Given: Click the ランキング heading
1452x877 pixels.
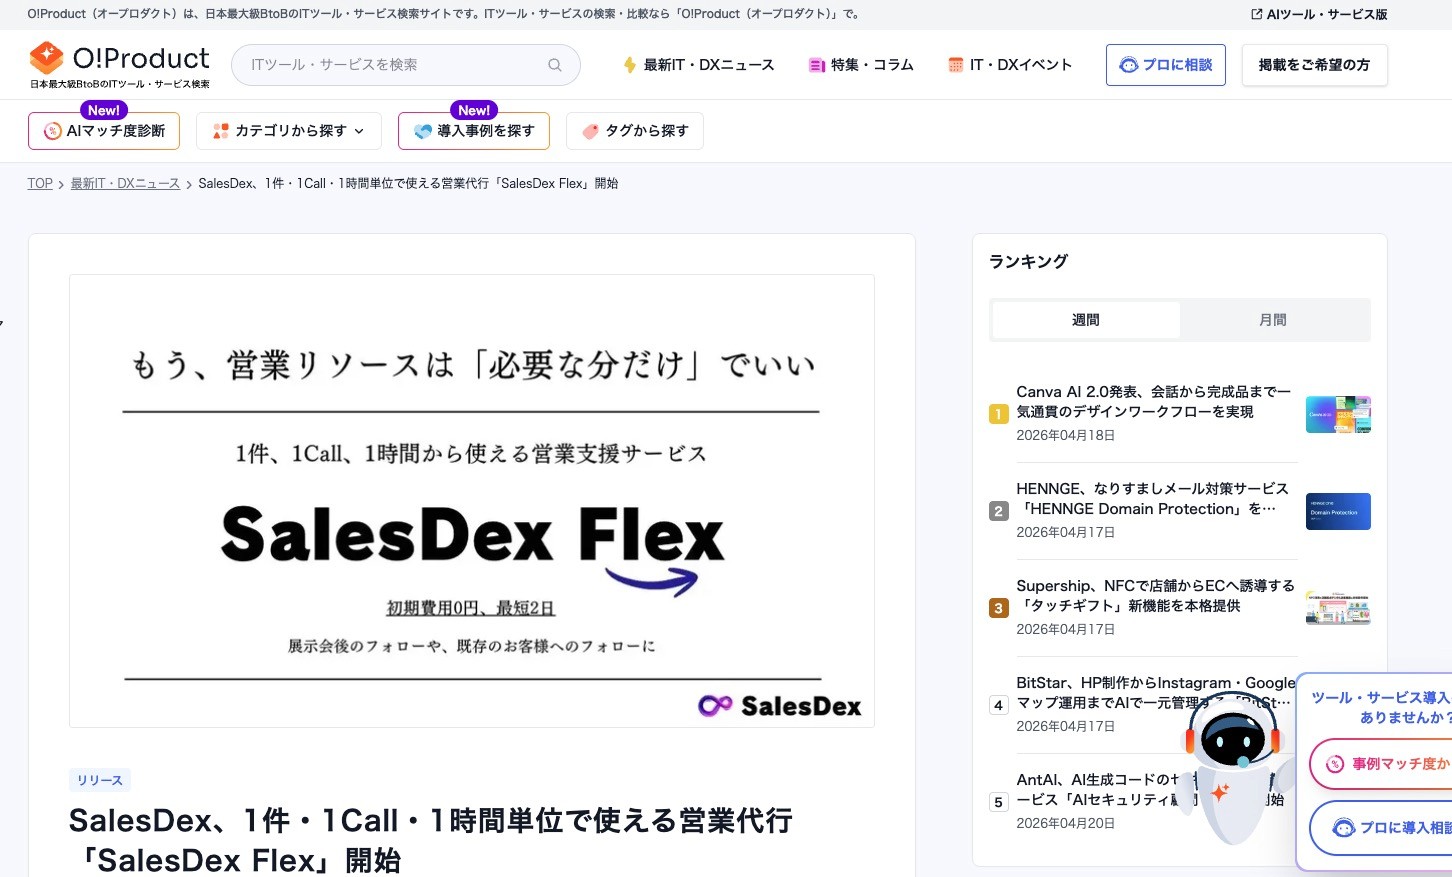Looking at the screenshot, I should [x=1028, y=261].
